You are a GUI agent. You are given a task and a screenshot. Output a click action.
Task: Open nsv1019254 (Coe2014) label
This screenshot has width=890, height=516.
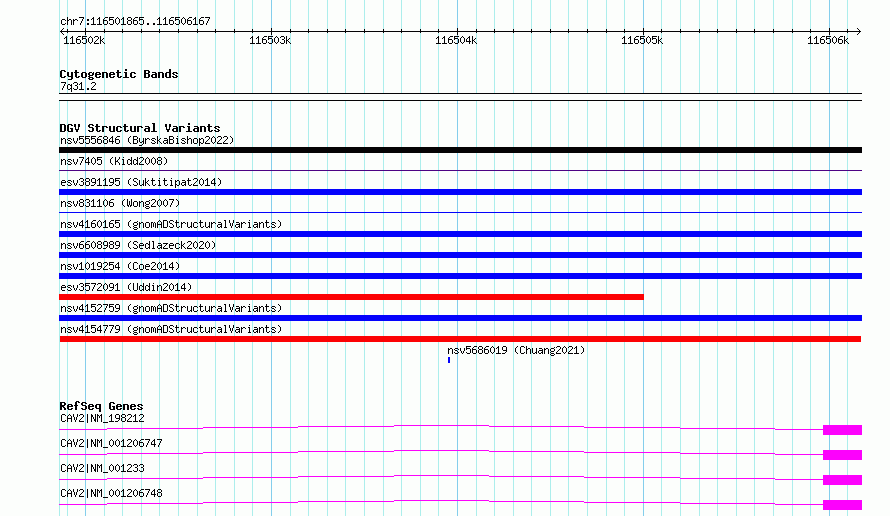pos(120,266)
